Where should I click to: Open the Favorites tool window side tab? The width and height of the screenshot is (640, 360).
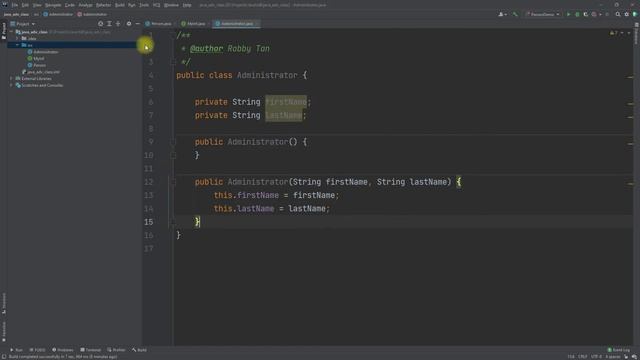tap(4, 331)
